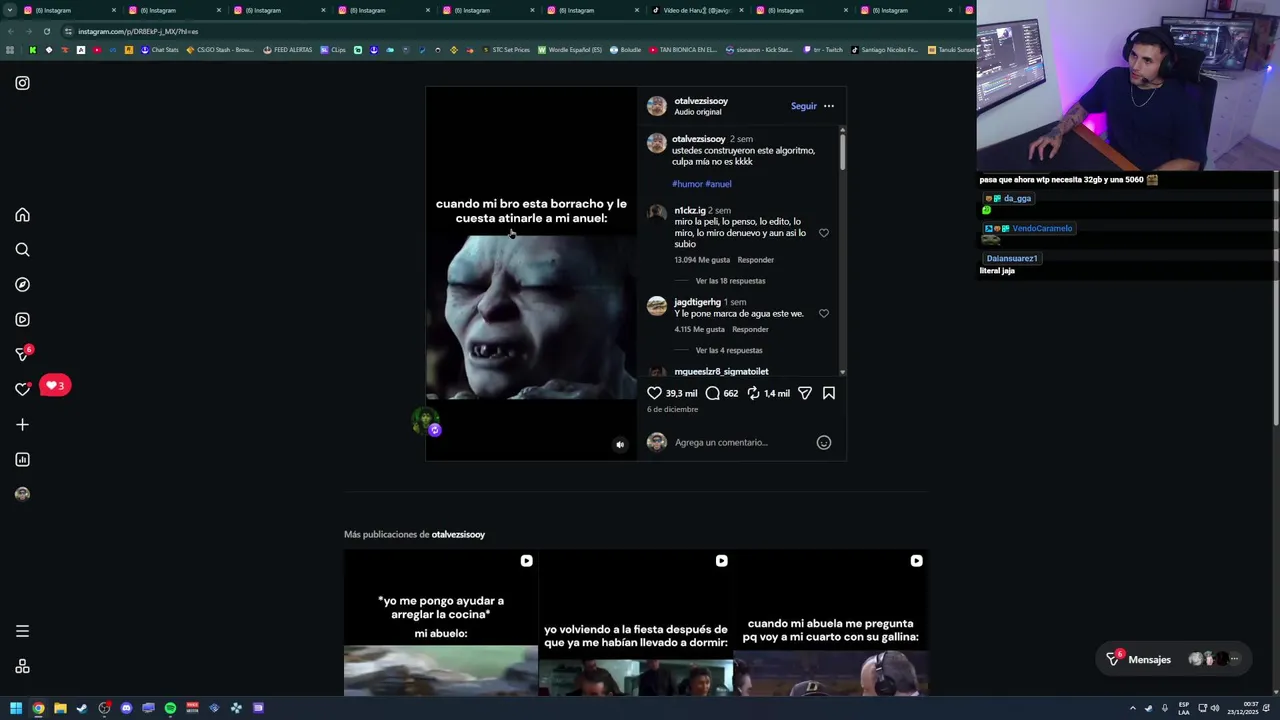Expand the browser tab search dropdown
1280x720 pixels.
tap(9, 10)
